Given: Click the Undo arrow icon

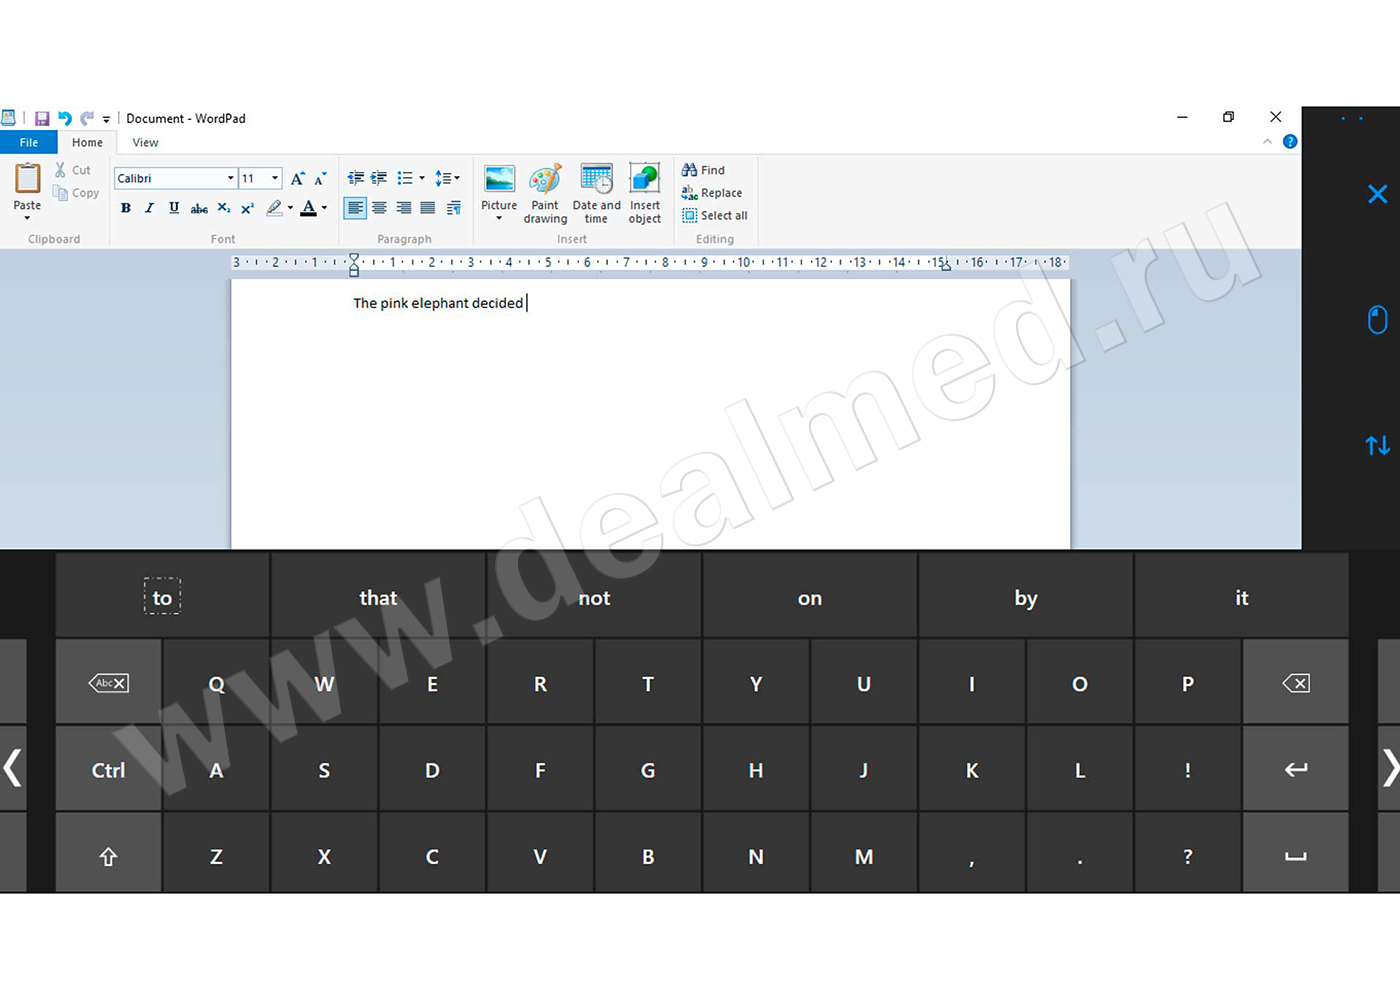Looking at the screenshot, I should (65, 118).
